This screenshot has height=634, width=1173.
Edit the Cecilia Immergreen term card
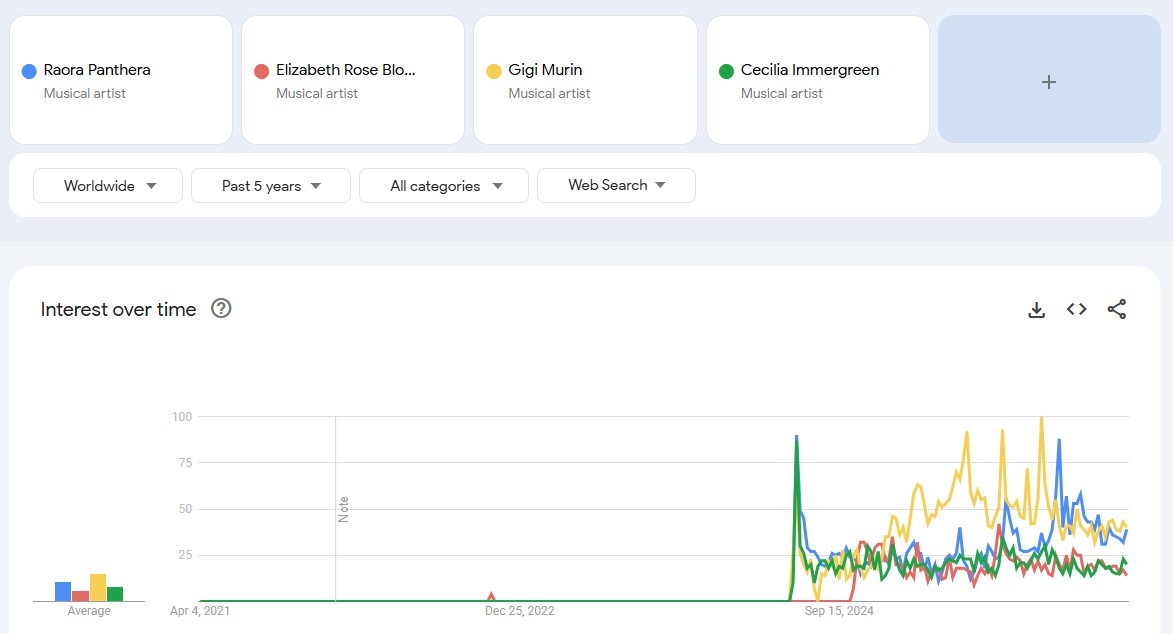click(x=818, y=79)
